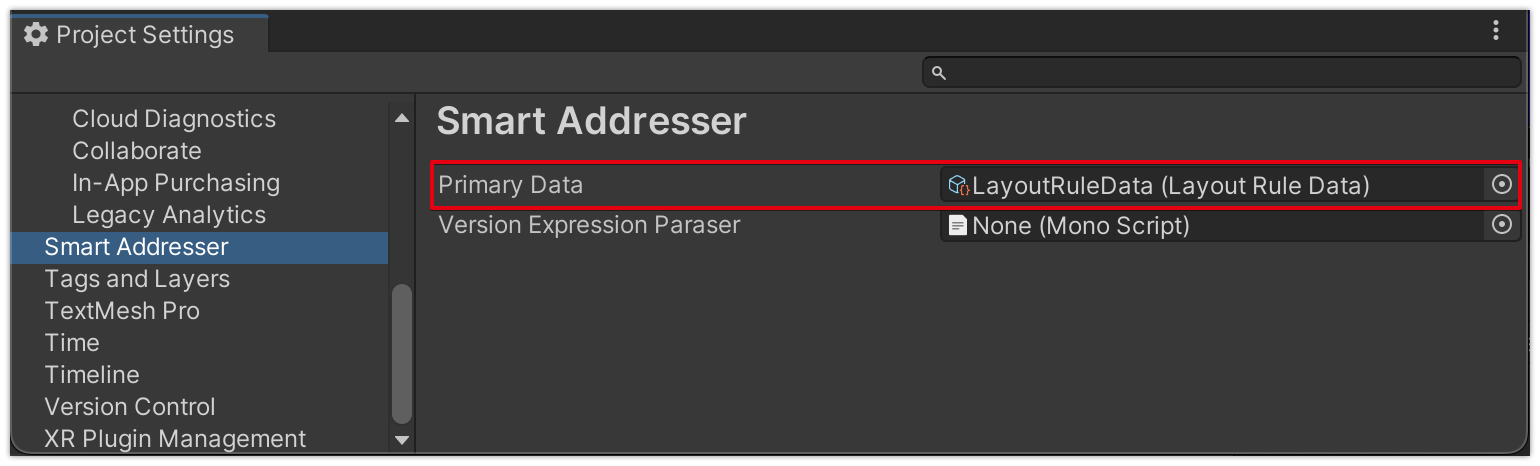Open object picker for Primary Data
This screenshot has width=1540, height=466.
1501,185
